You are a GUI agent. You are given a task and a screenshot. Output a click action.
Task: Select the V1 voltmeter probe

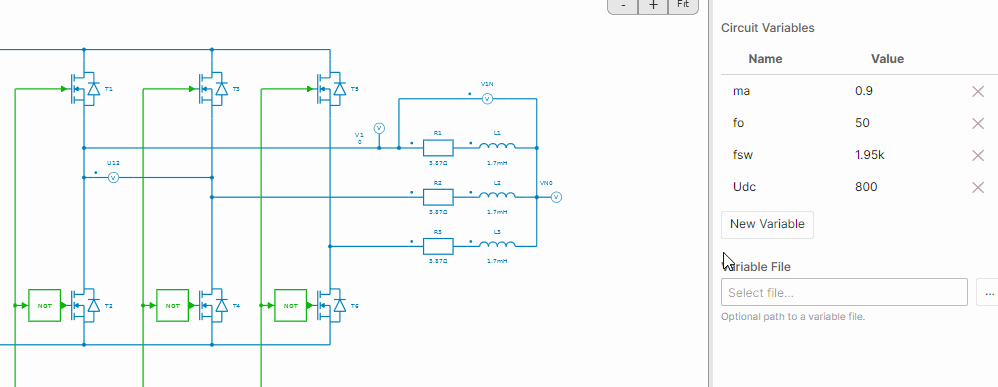379,129
